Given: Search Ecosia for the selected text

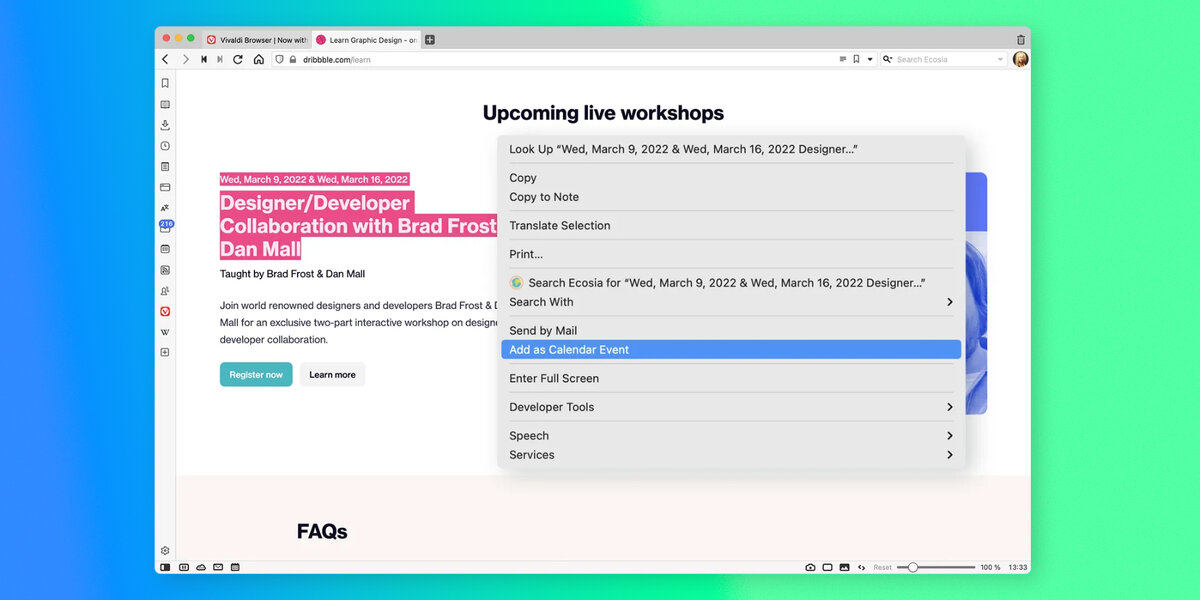Looking at the screenshot, I should pyautogui.click(x=731, y=283).
